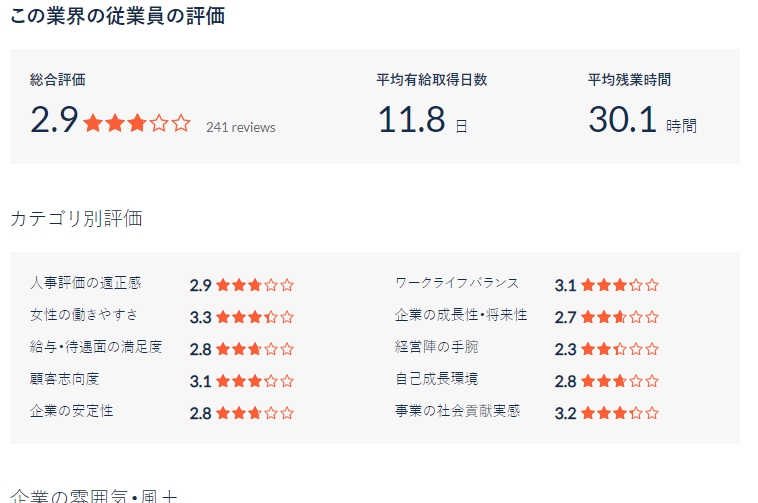Click the 事業の社会貢献実感 stars

(620, 413)
